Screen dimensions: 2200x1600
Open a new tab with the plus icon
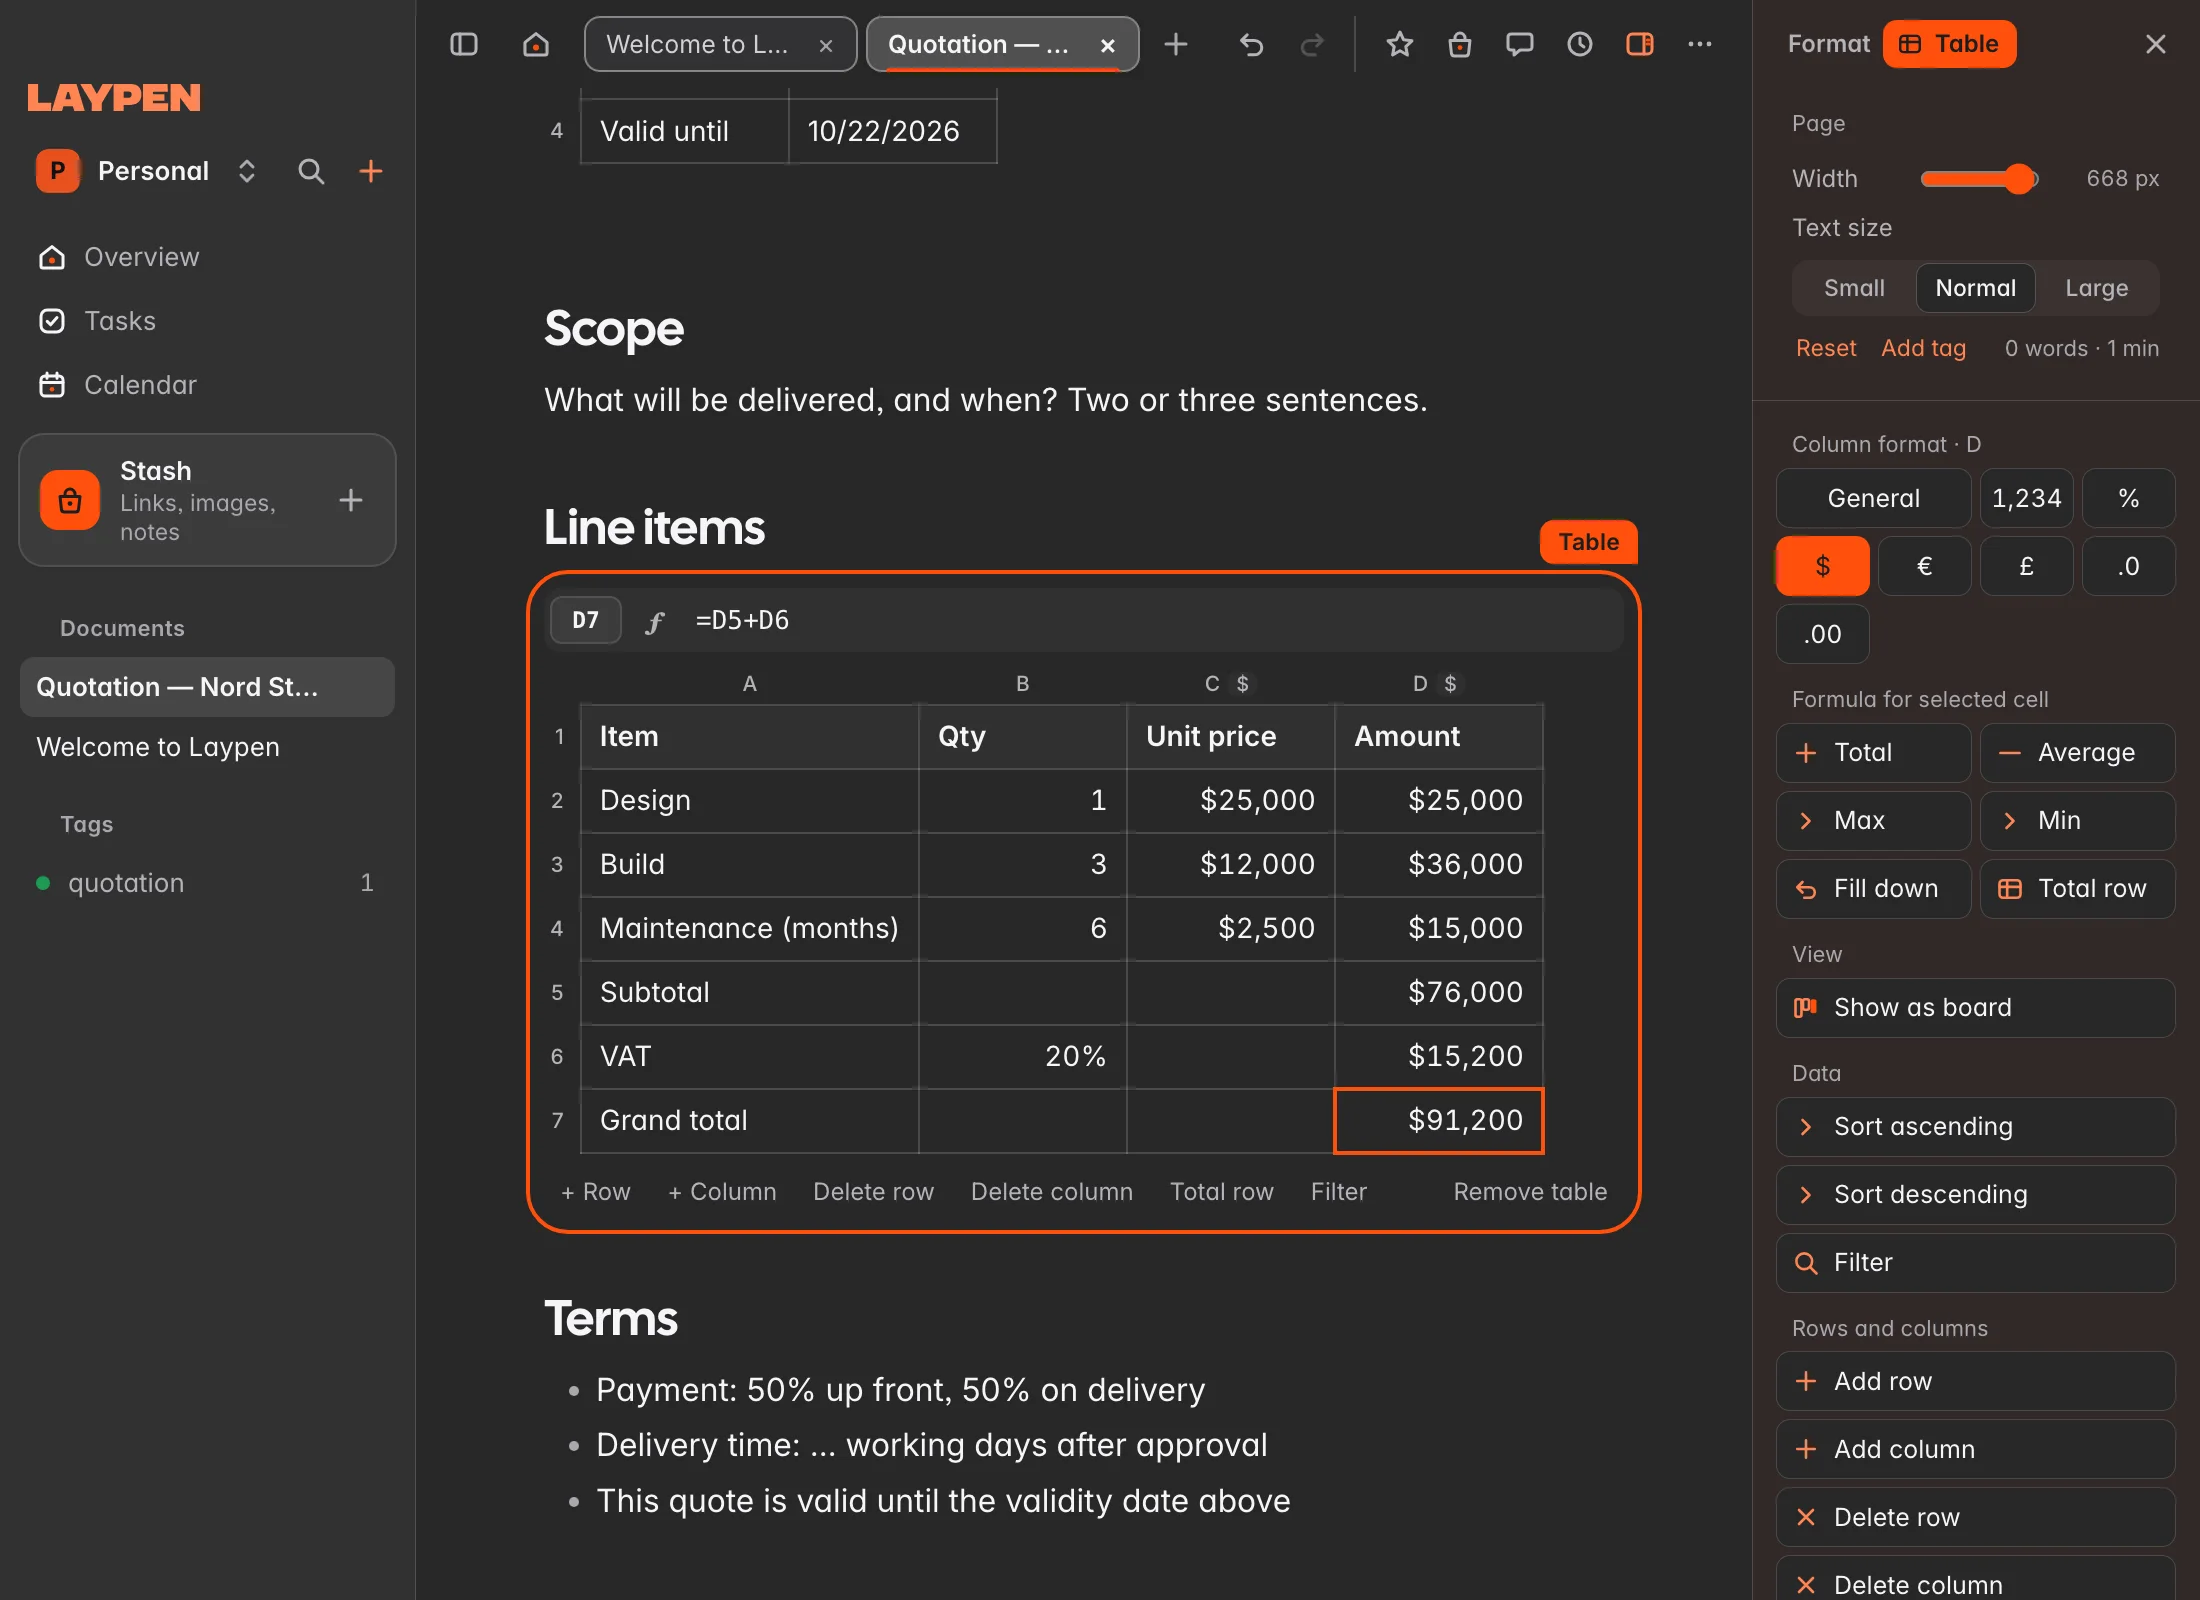tap(1176, 44)
